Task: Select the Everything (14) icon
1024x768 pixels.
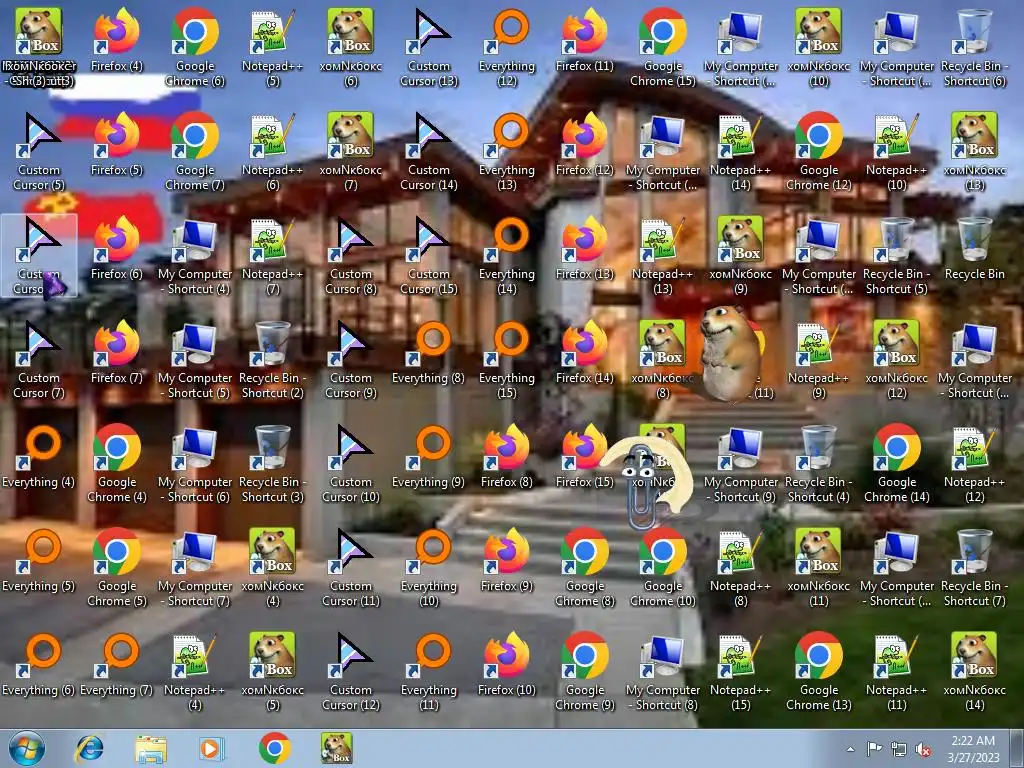Action: 507,255
